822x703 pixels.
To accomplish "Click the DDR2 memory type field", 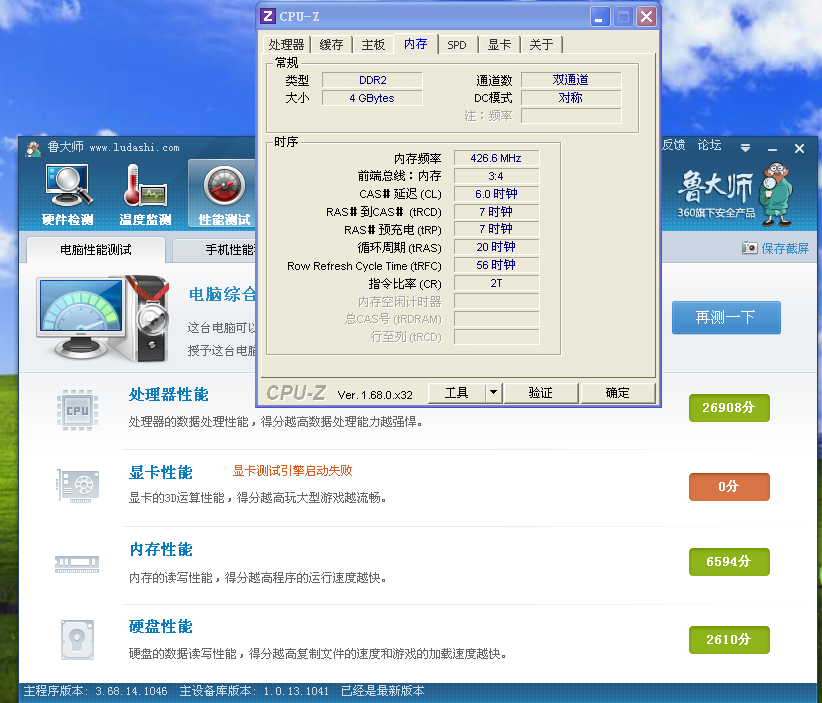I will pyautogui.click(x=372, y=80).
